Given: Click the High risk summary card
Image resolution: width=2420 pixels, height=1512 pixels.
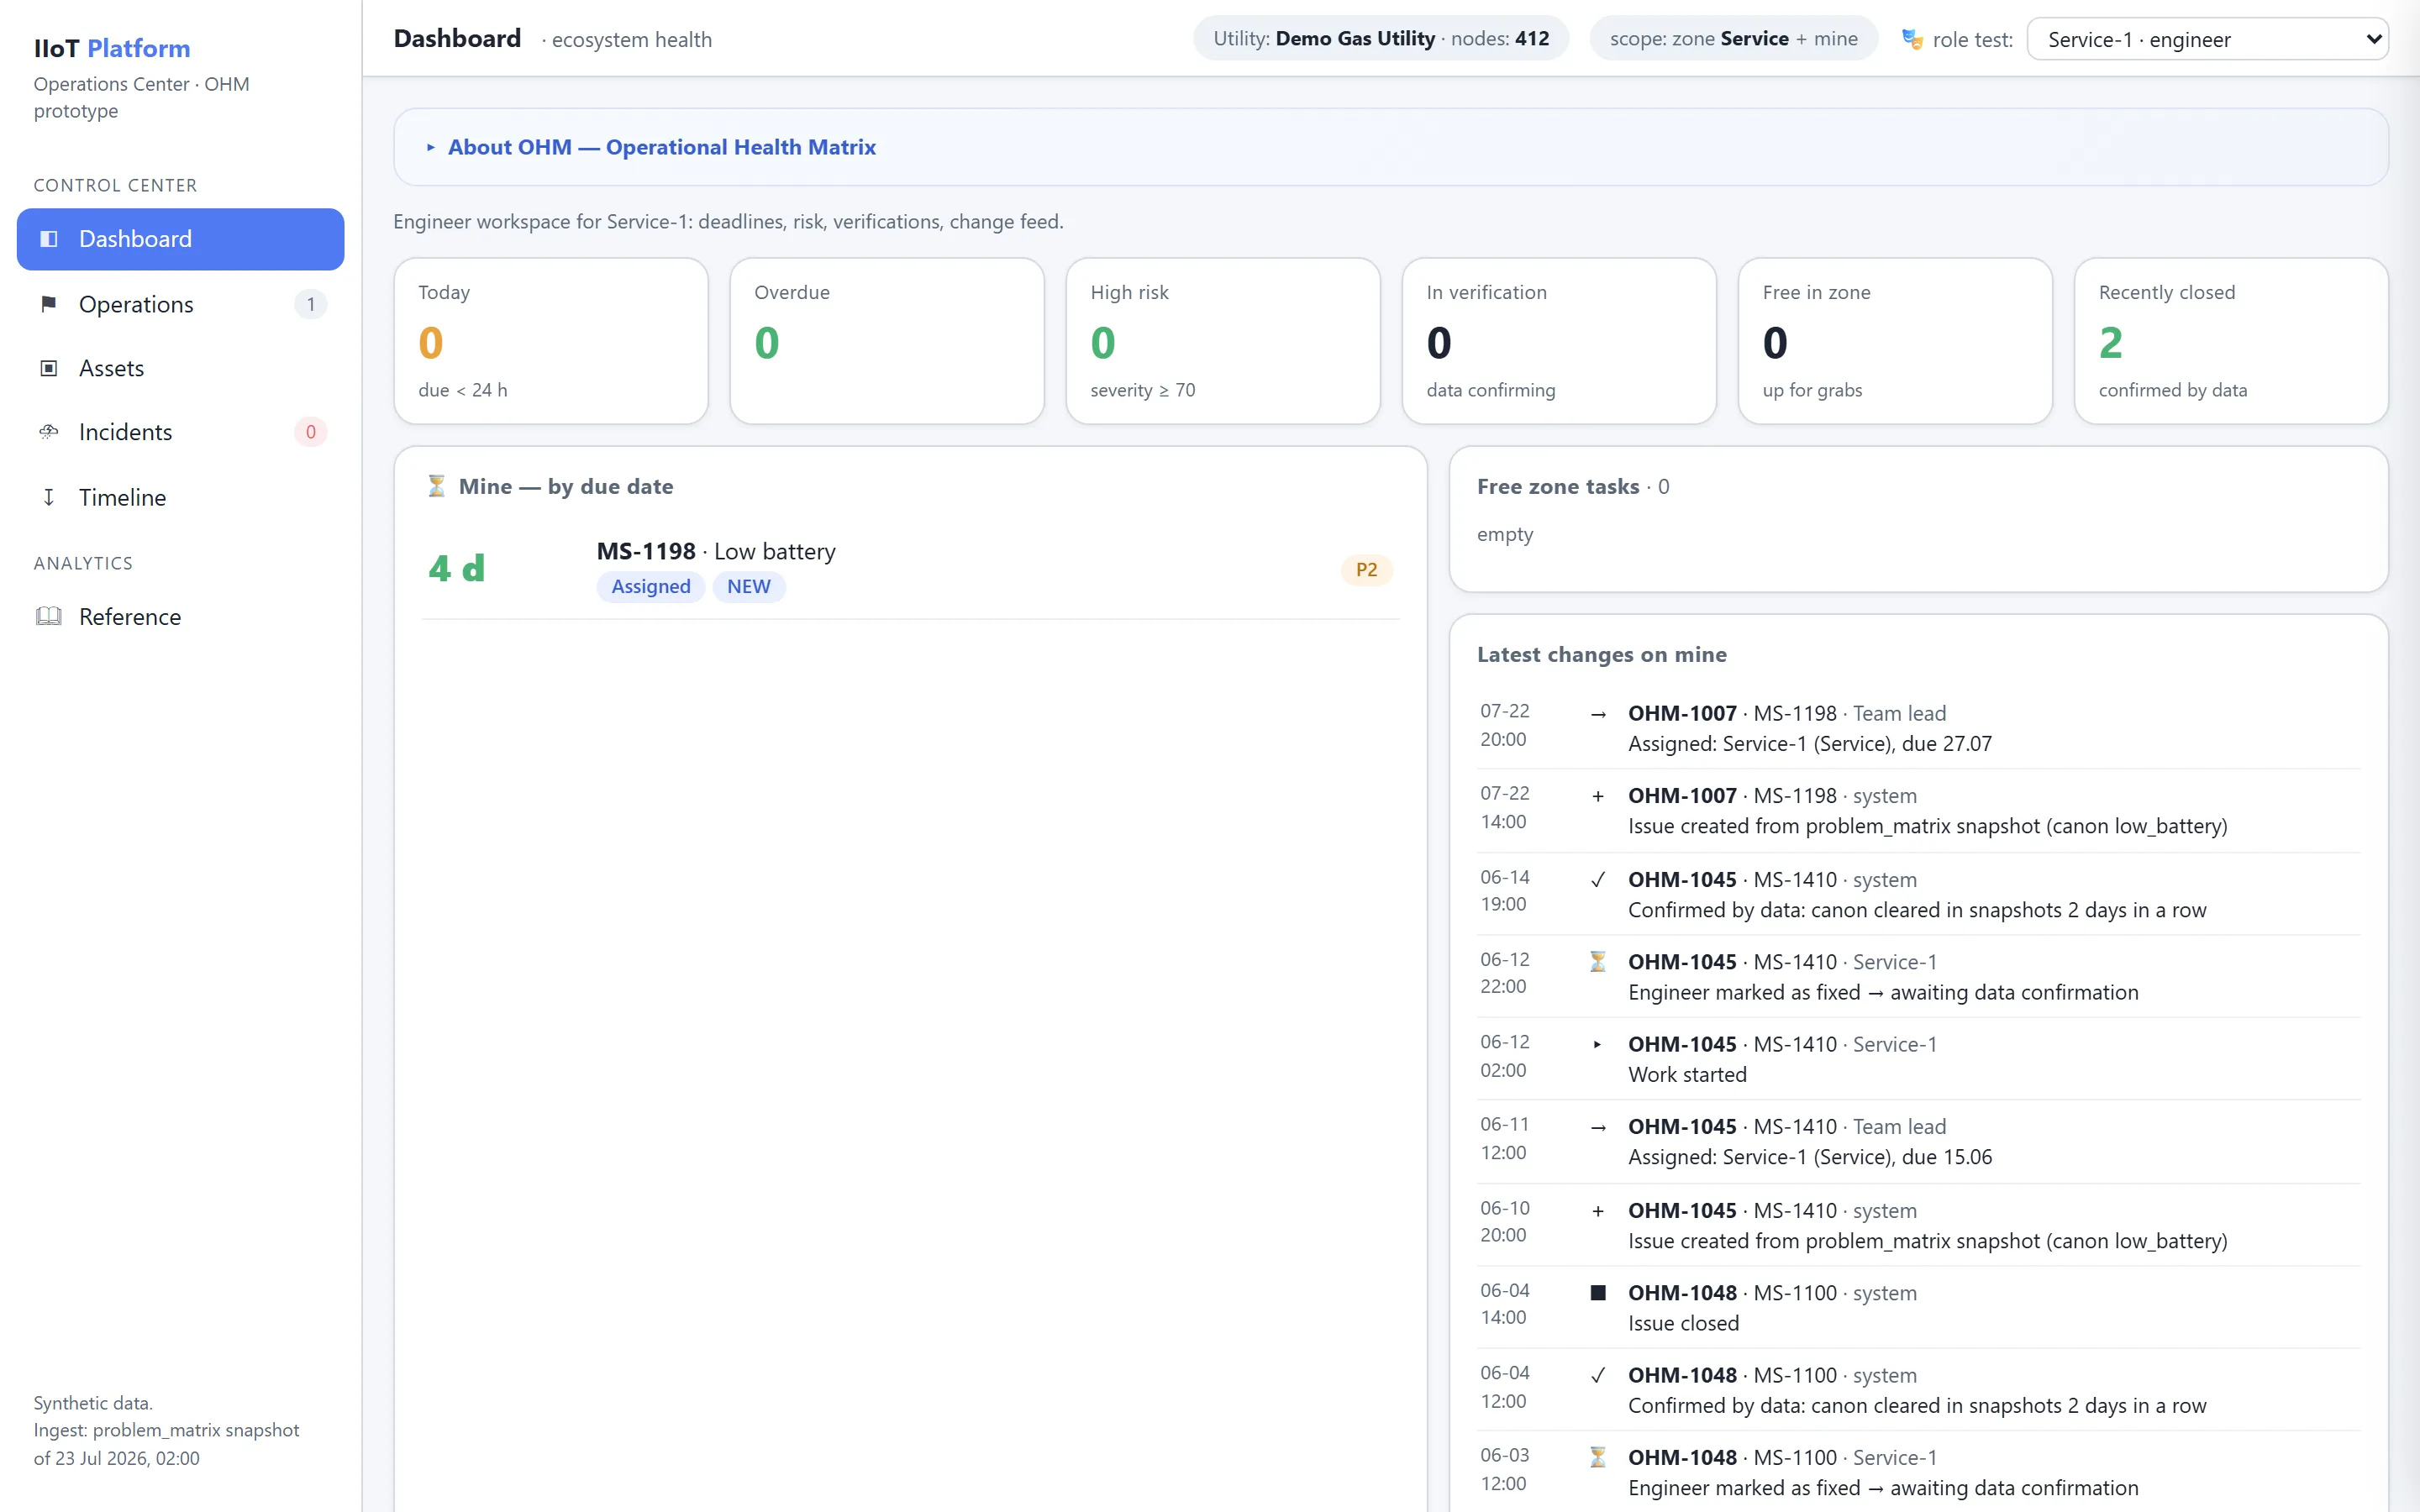Looking at the screenshot, I should pos(1223,341).
